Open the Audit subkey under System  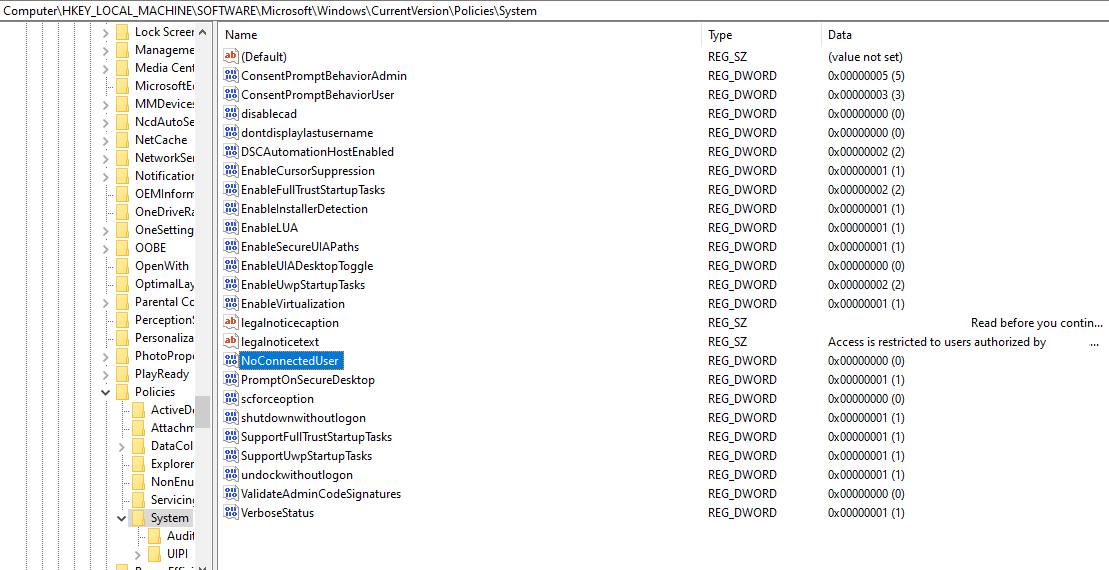[x=180, y=536]
